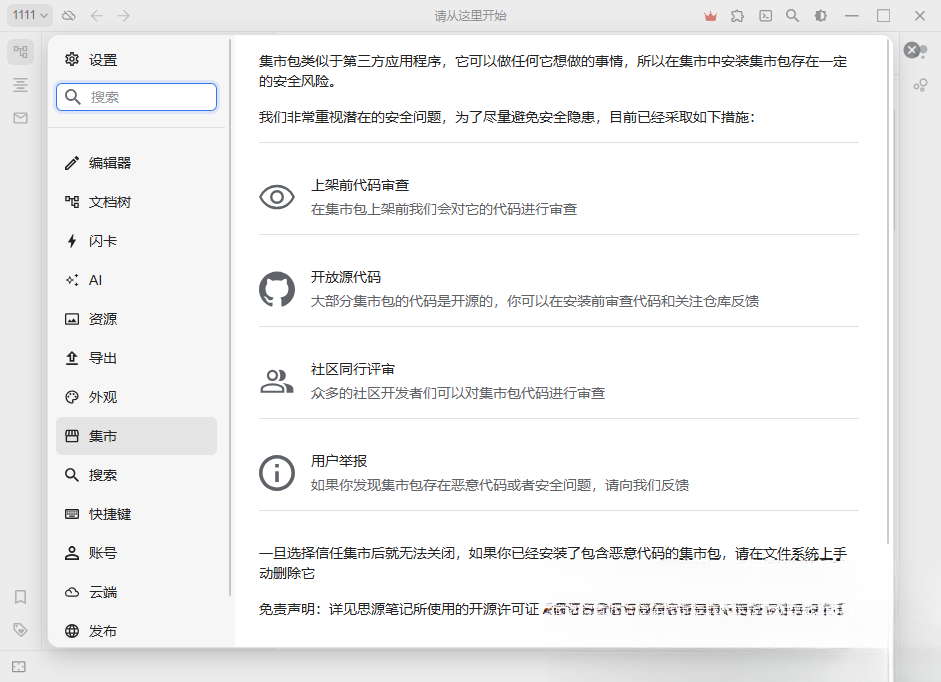Click the settings content vertical scrollbar

888,291
